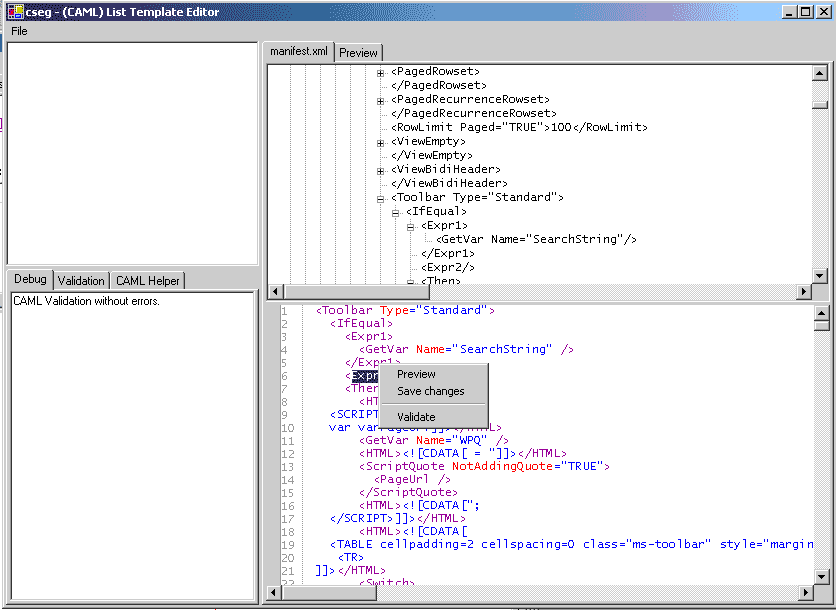Click the tree view scroll down arrow
This screenshot has width=836, height=610.
819,275
